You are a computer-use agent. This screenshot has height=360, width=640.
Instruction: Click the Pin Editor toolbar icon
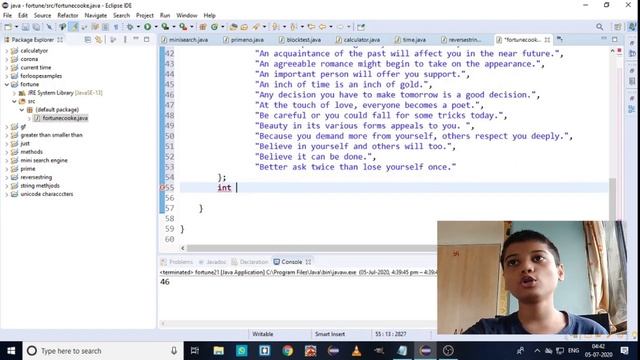tap(361, 27)
